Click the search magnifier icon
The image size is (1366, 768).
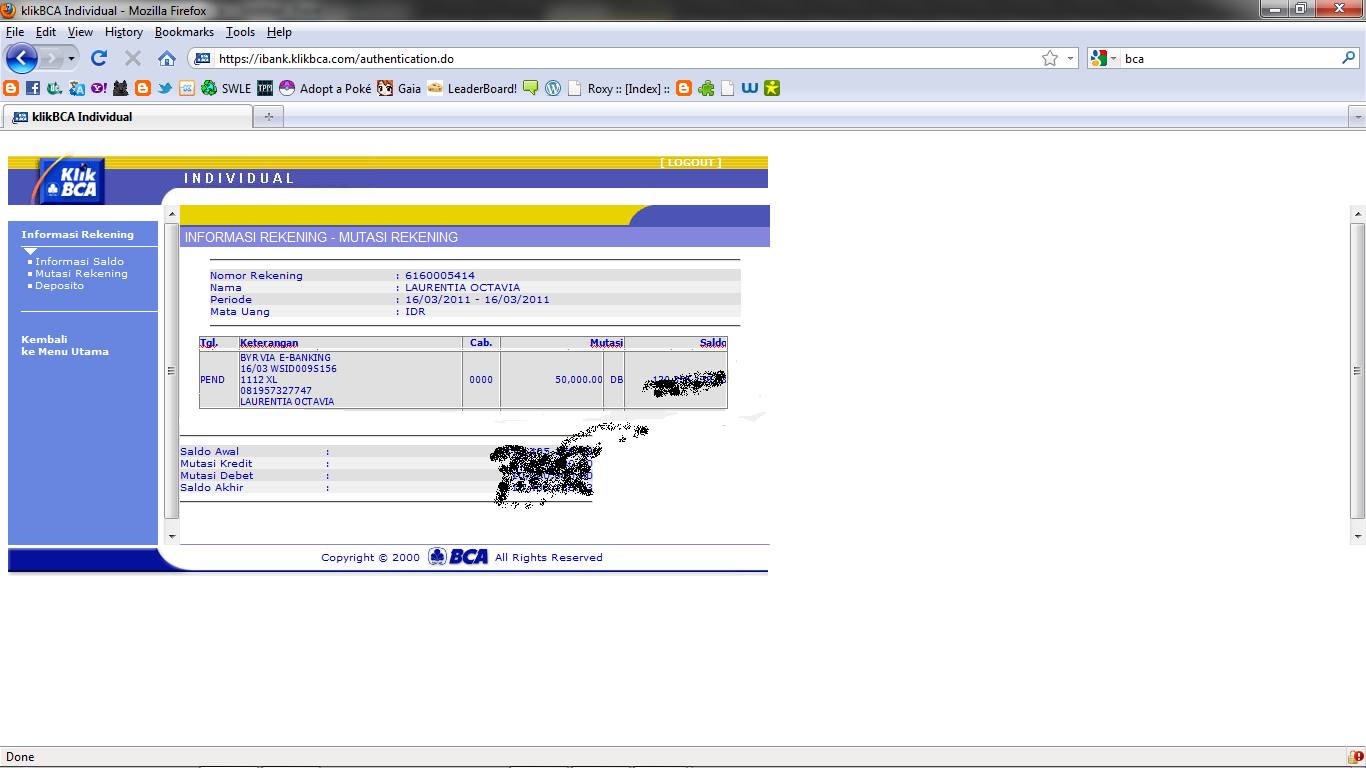[x=1348, y=58]
